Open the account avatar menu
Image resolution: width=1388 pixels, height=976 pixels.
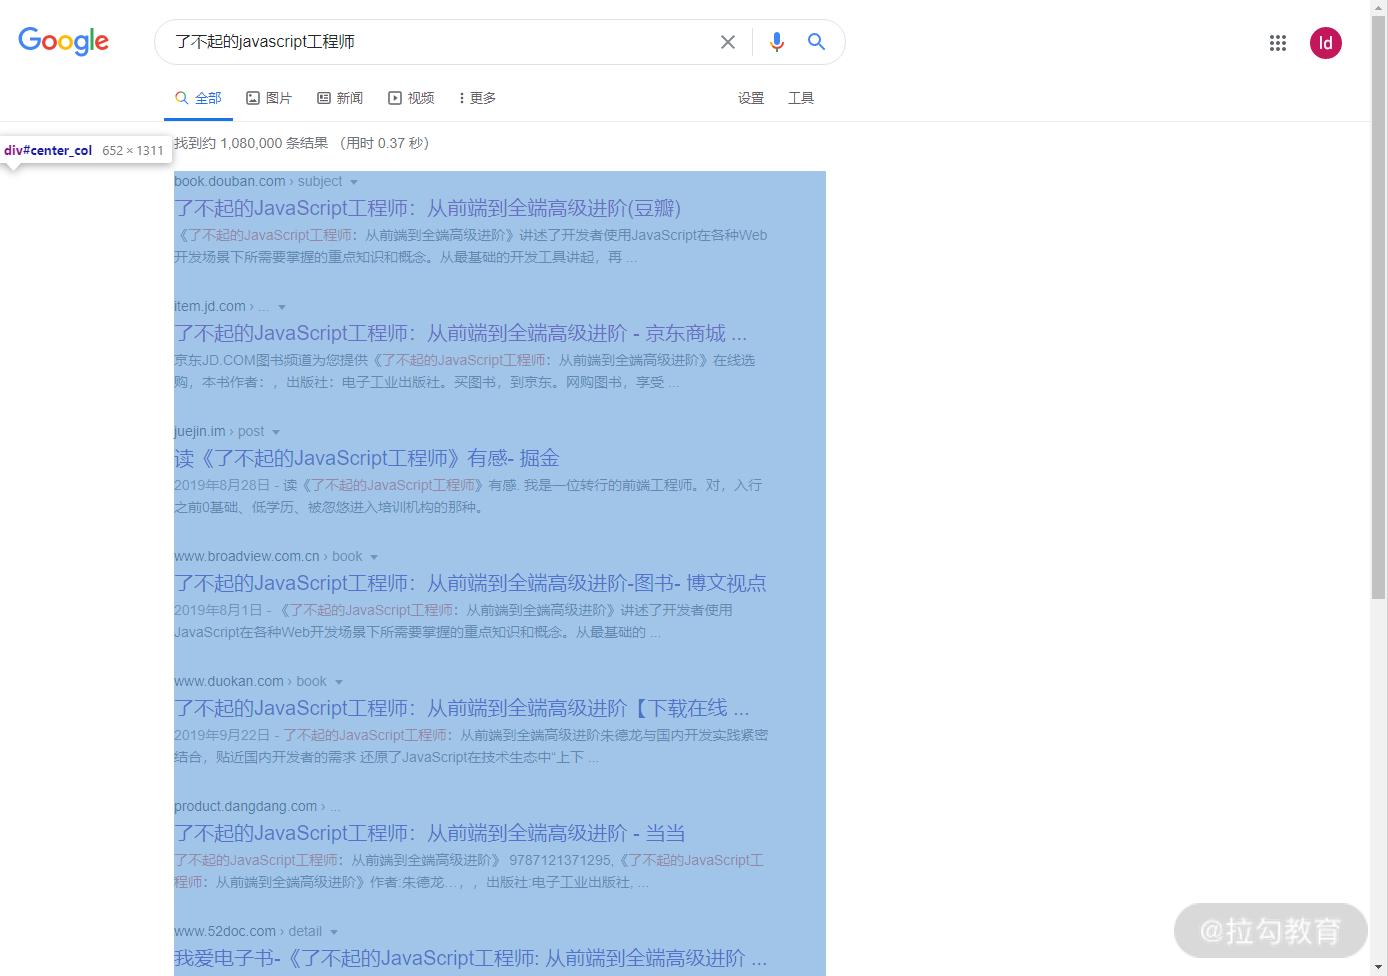[1326, 43]
